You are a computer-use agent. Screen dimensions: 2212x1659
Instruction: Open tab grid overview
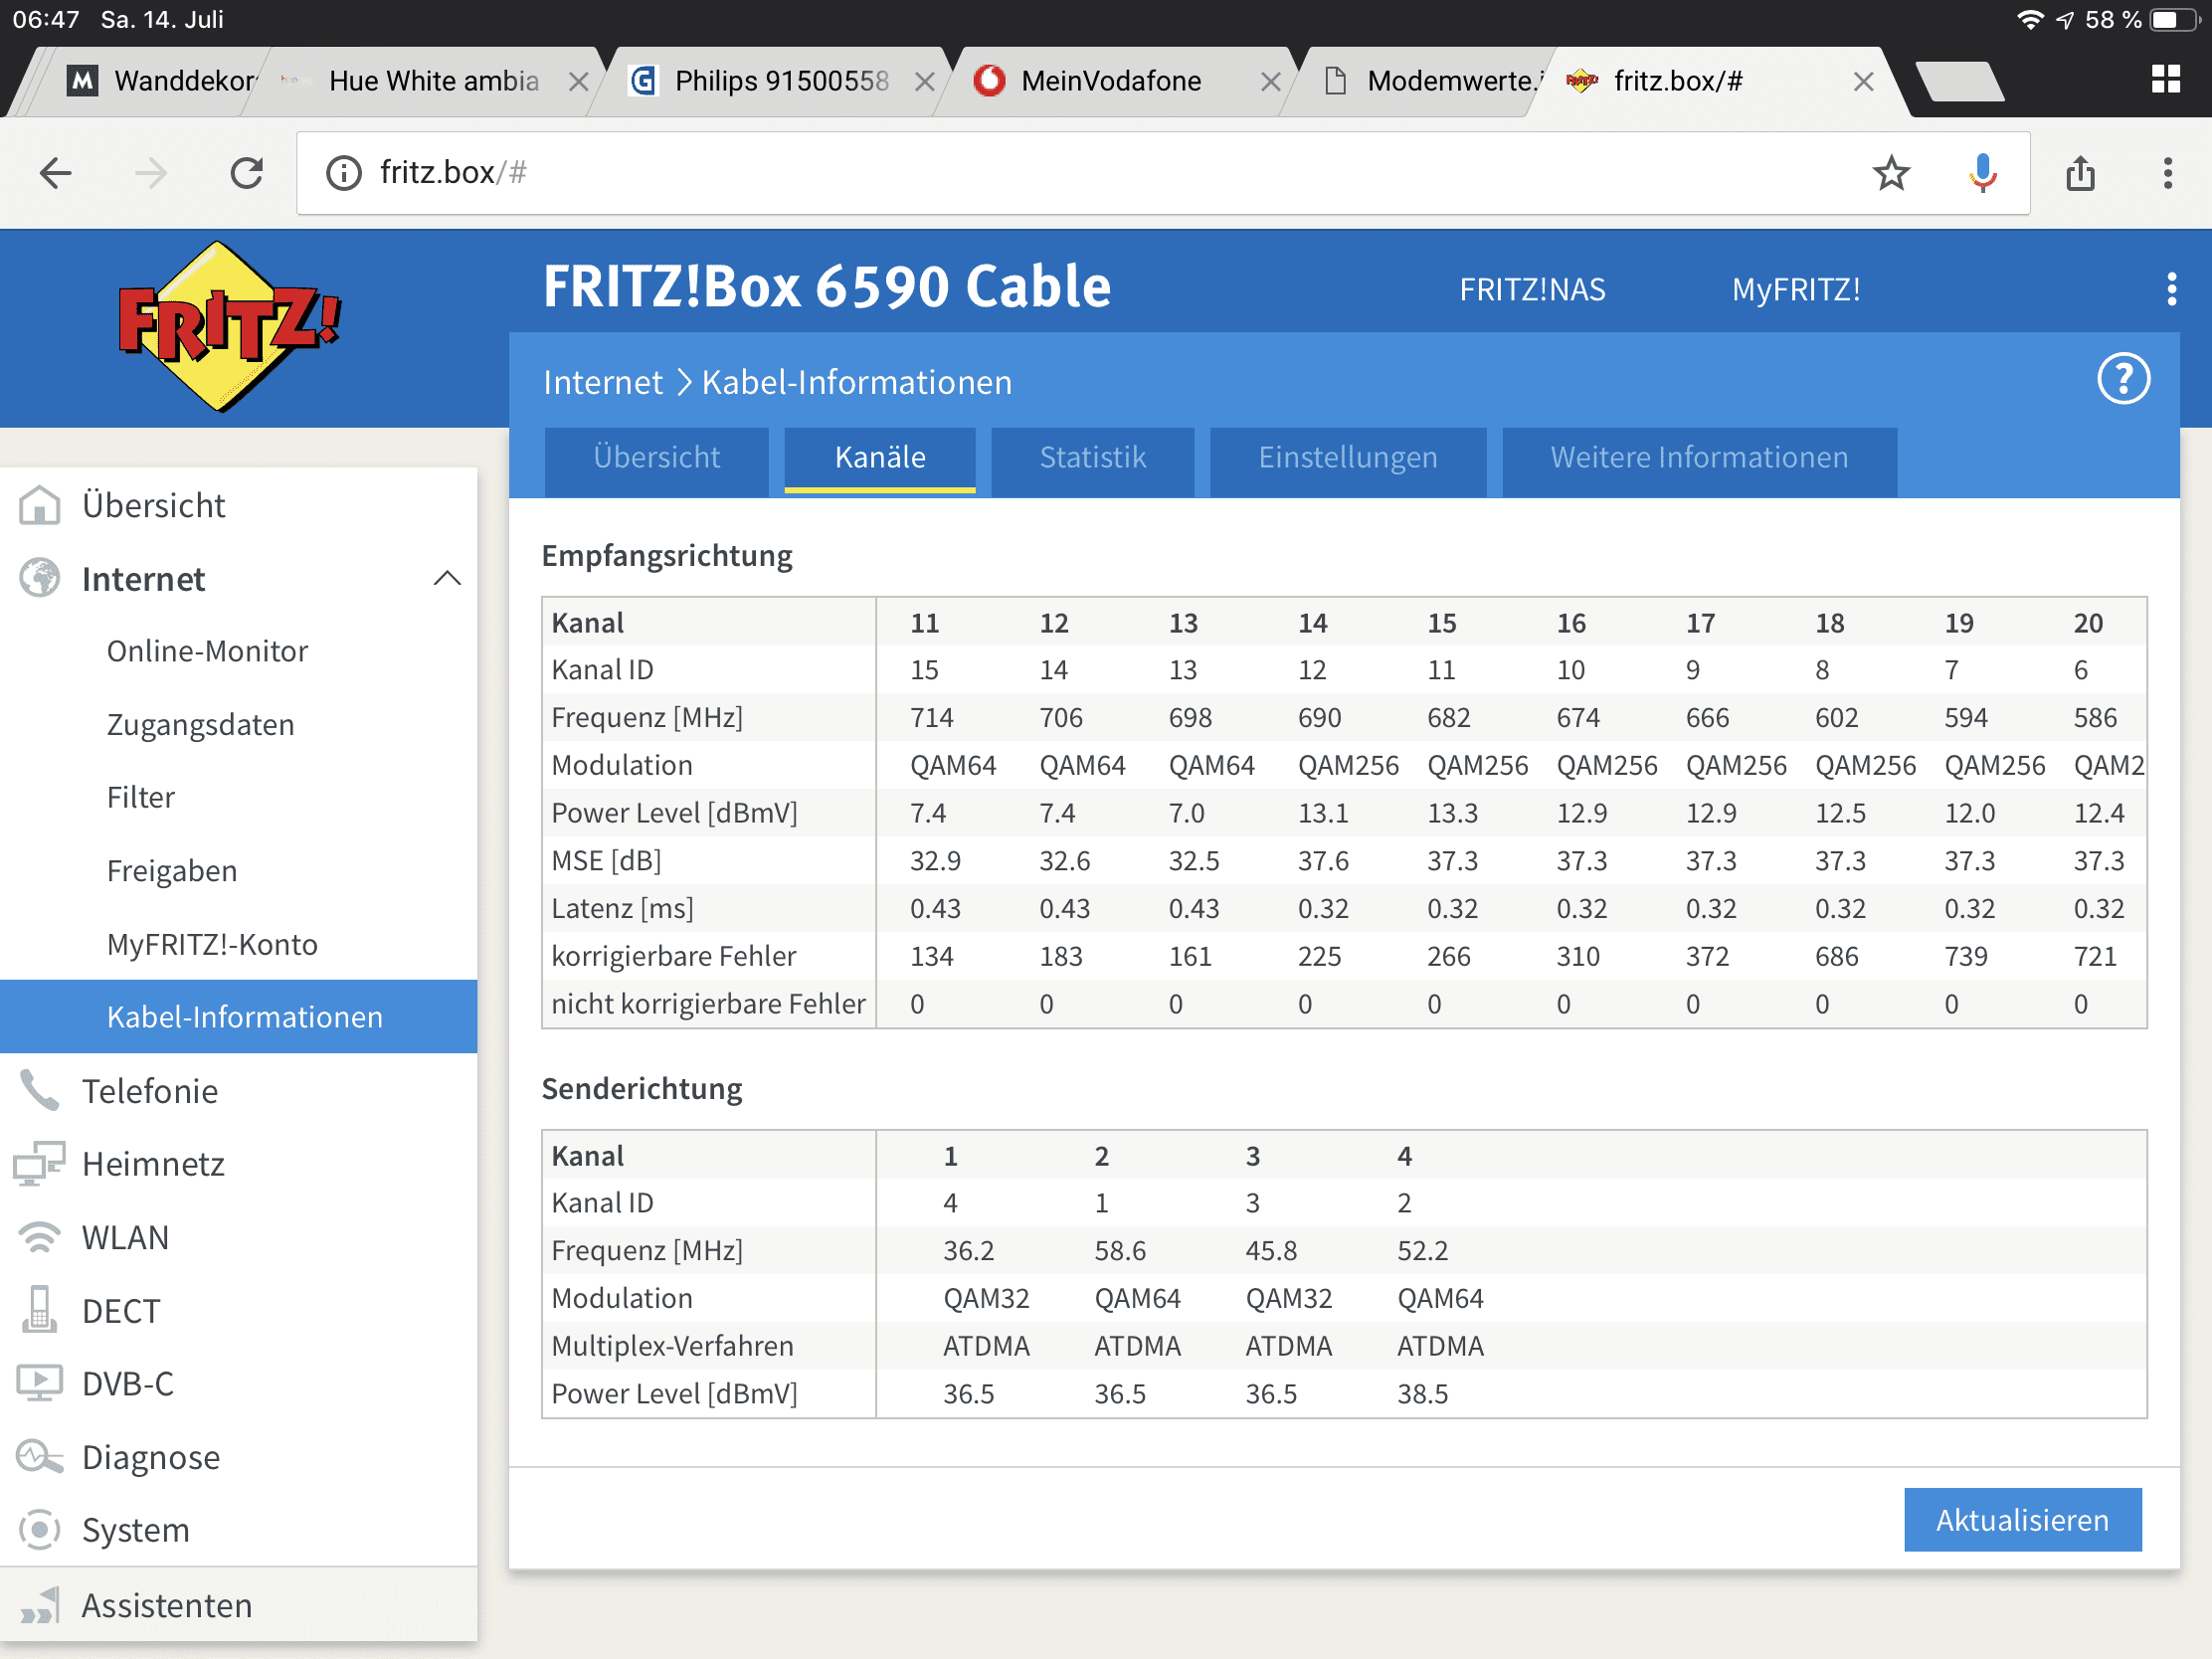(2165, 79)
